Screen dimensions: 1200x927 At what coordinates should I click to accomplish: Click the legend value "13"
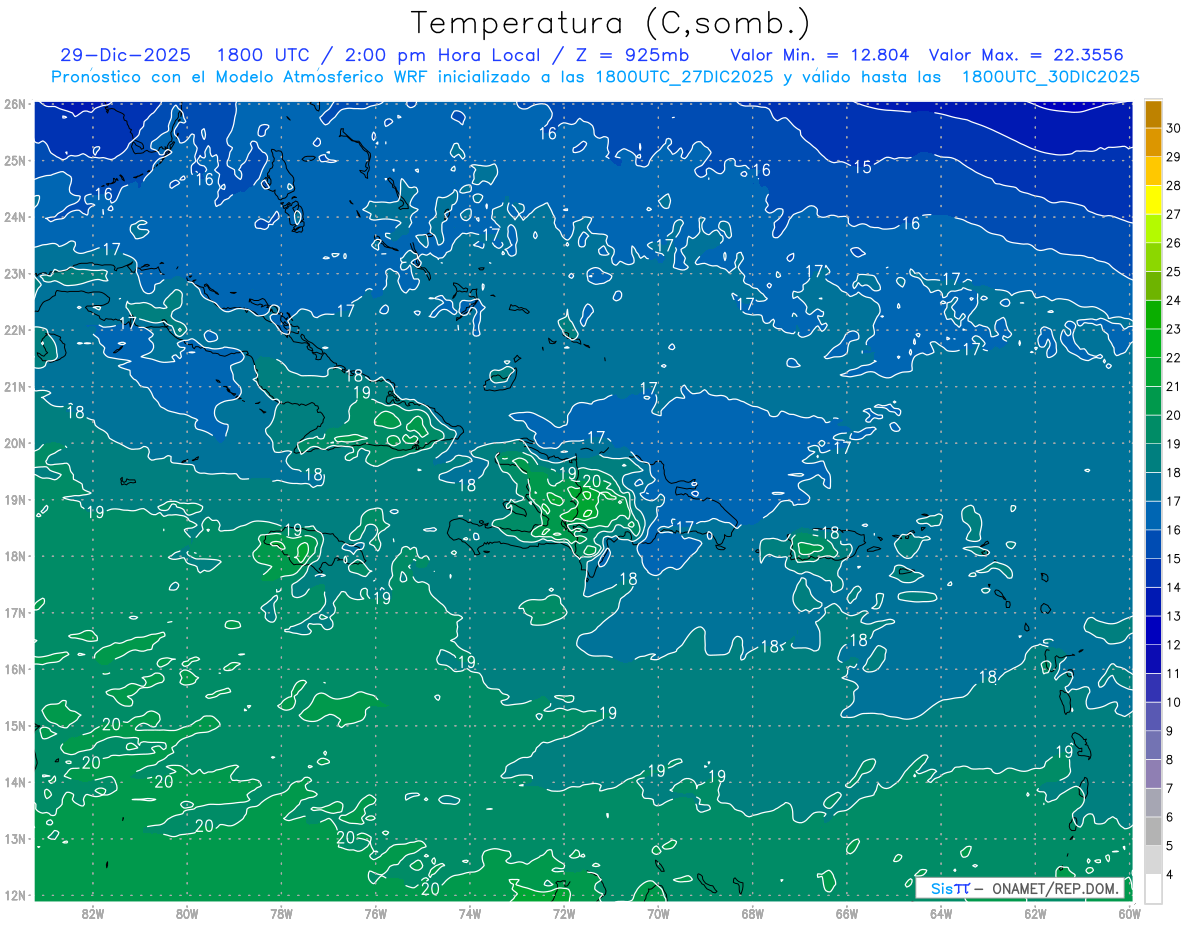coord(1174,616)
